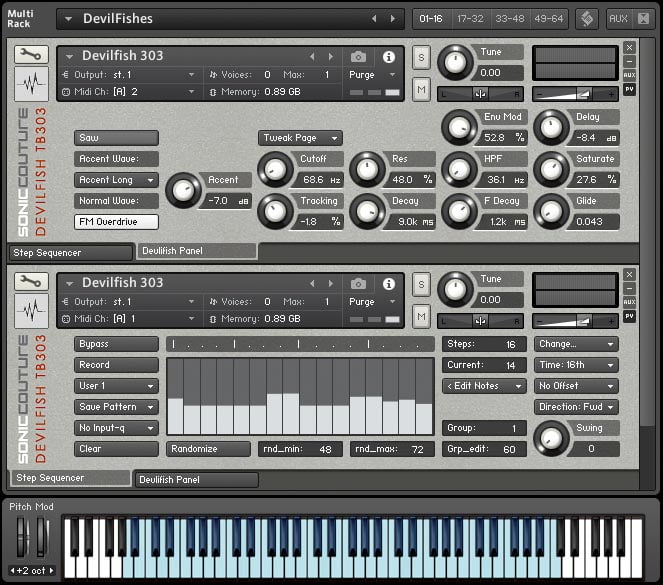Open Tweak Page dropdown

click(300, 138)
